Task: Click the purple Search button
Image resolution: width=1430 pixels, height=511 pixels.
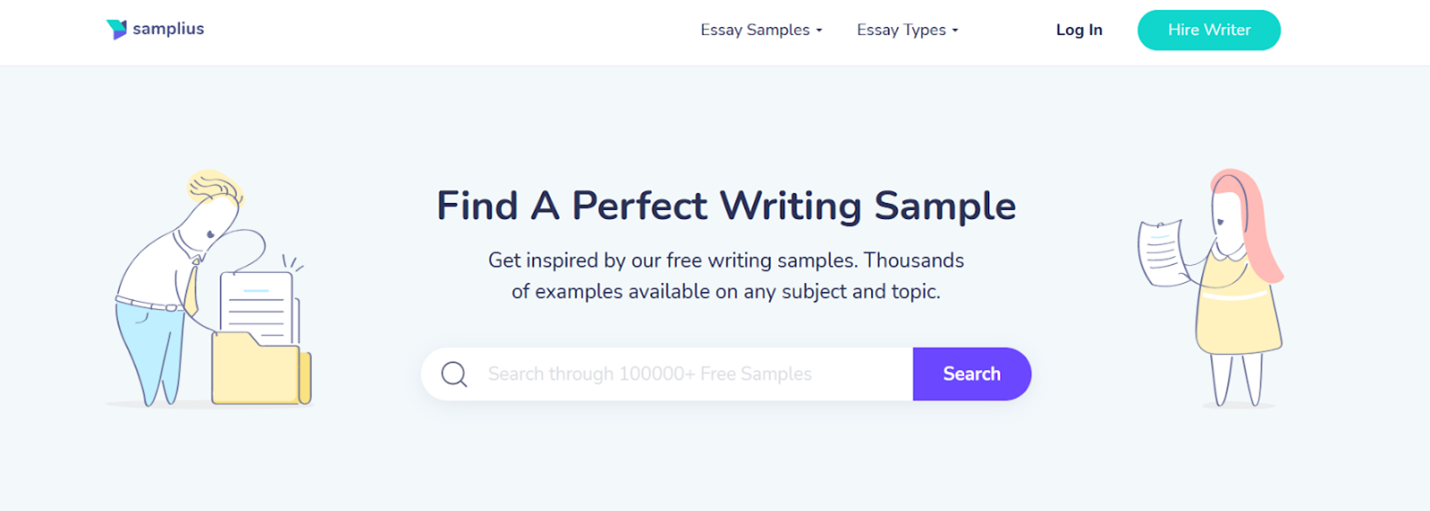Action: click(x=971, y=374)
